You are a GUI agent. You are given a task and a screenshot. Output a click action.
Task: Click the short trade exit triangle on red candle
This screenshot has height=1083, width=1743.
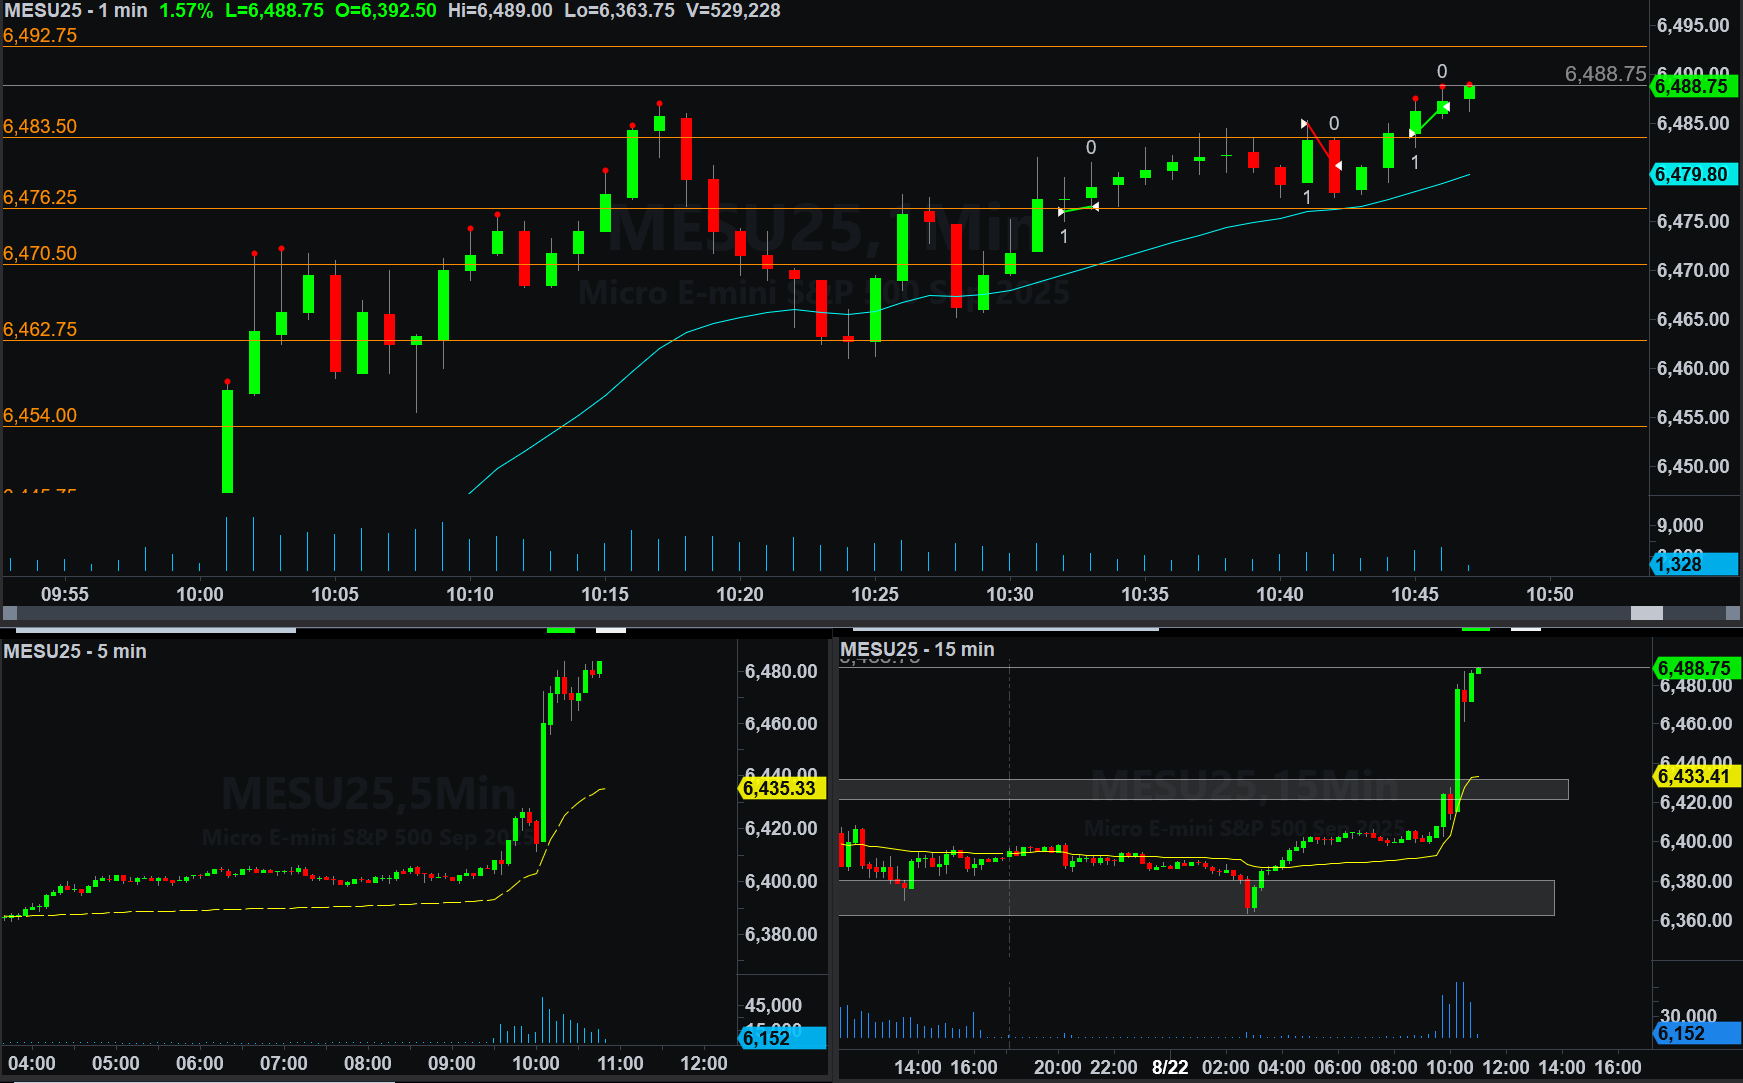1338,165
